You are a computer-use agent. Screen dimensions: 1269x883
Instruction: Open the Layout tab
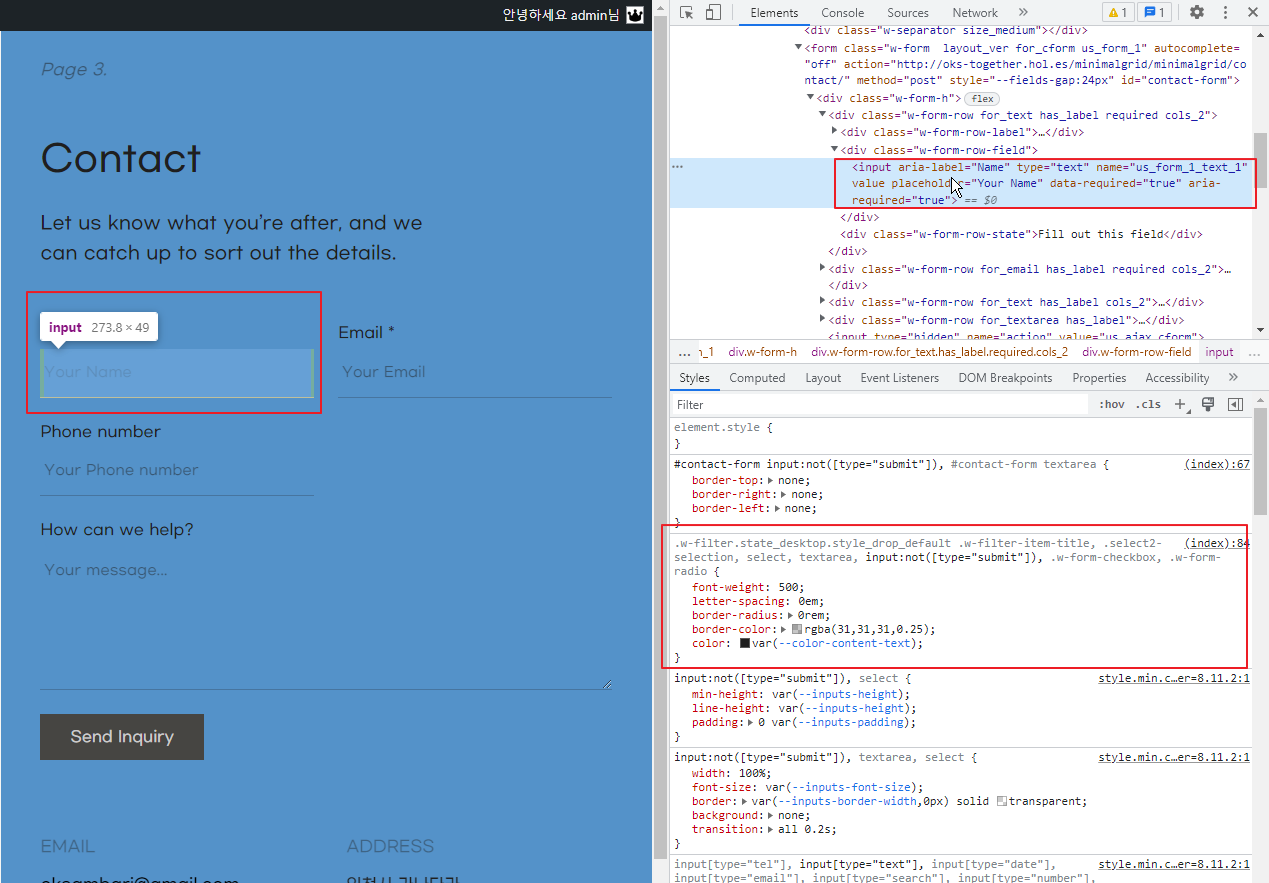[x=823, y=378]
